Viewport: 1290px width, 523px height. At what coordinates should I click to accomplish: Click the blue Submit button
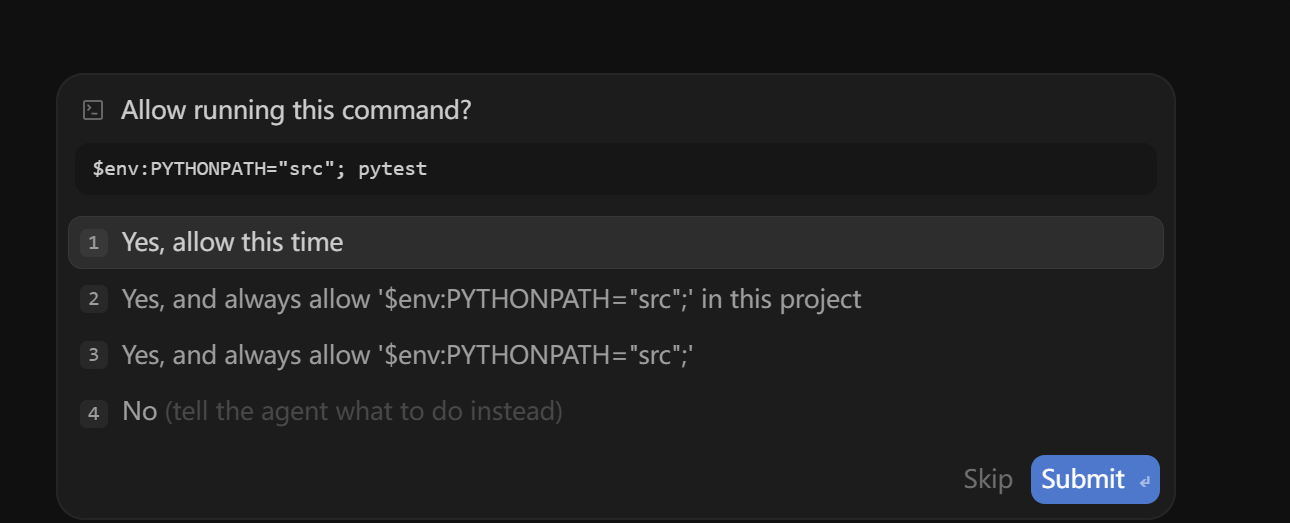tap(1095, 479)
